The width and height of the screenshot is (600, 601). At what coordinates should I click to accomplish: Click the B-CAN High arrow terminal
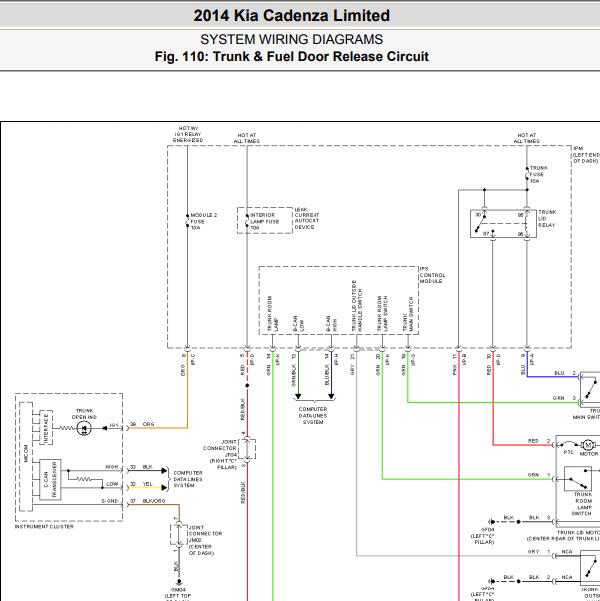pyautogui.click(x=331, y=396)
